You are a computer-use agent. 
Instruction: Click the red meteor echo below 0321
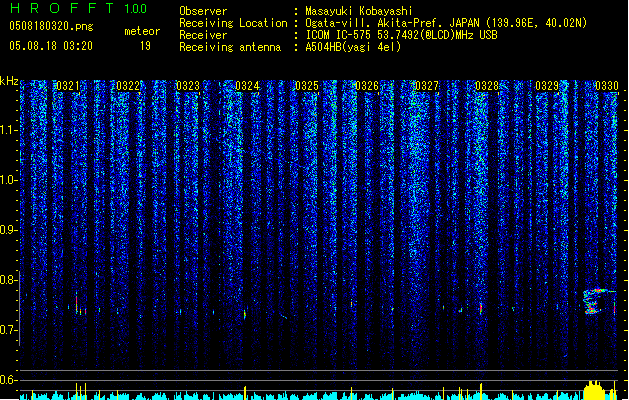pyautogui.click(x=76, y=303)
